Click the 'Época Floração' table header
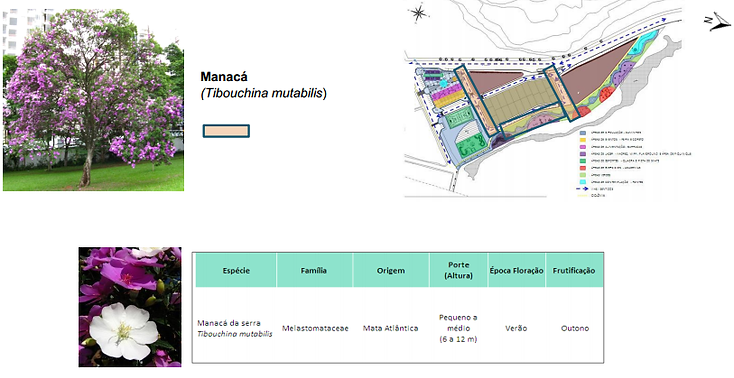 [x=516, y=271]
